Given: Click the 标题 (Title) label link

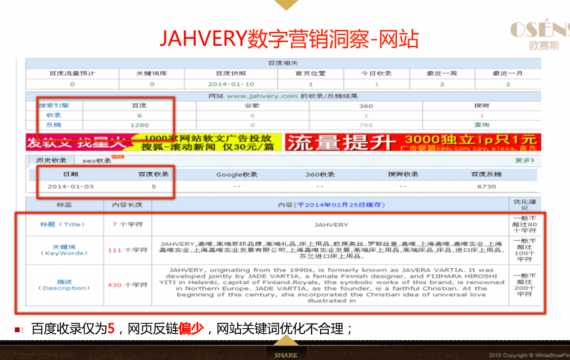Looking at the screenshot, I should [x=62, y=224].
